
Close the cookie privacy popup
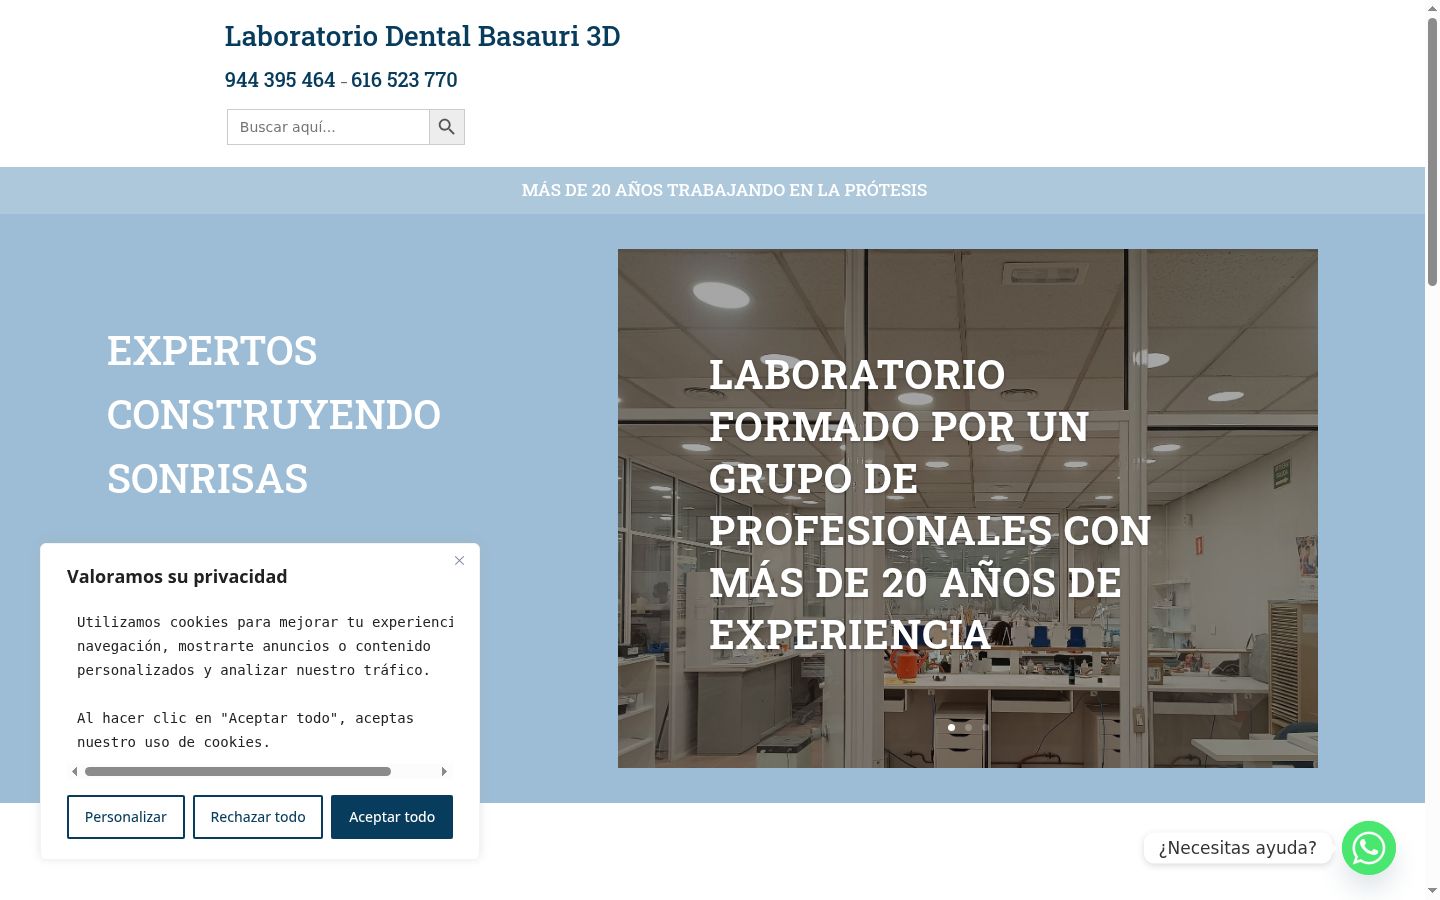pyautogui.click(x=459, y=561)
